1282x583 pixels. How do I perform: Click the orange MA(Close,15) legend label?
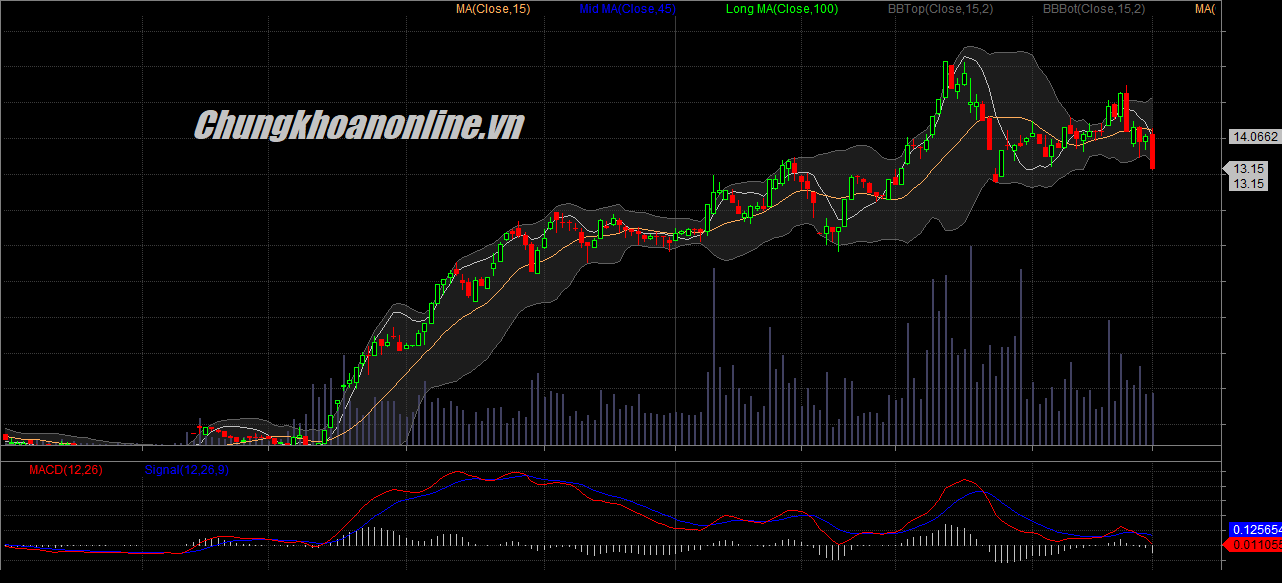493,9
